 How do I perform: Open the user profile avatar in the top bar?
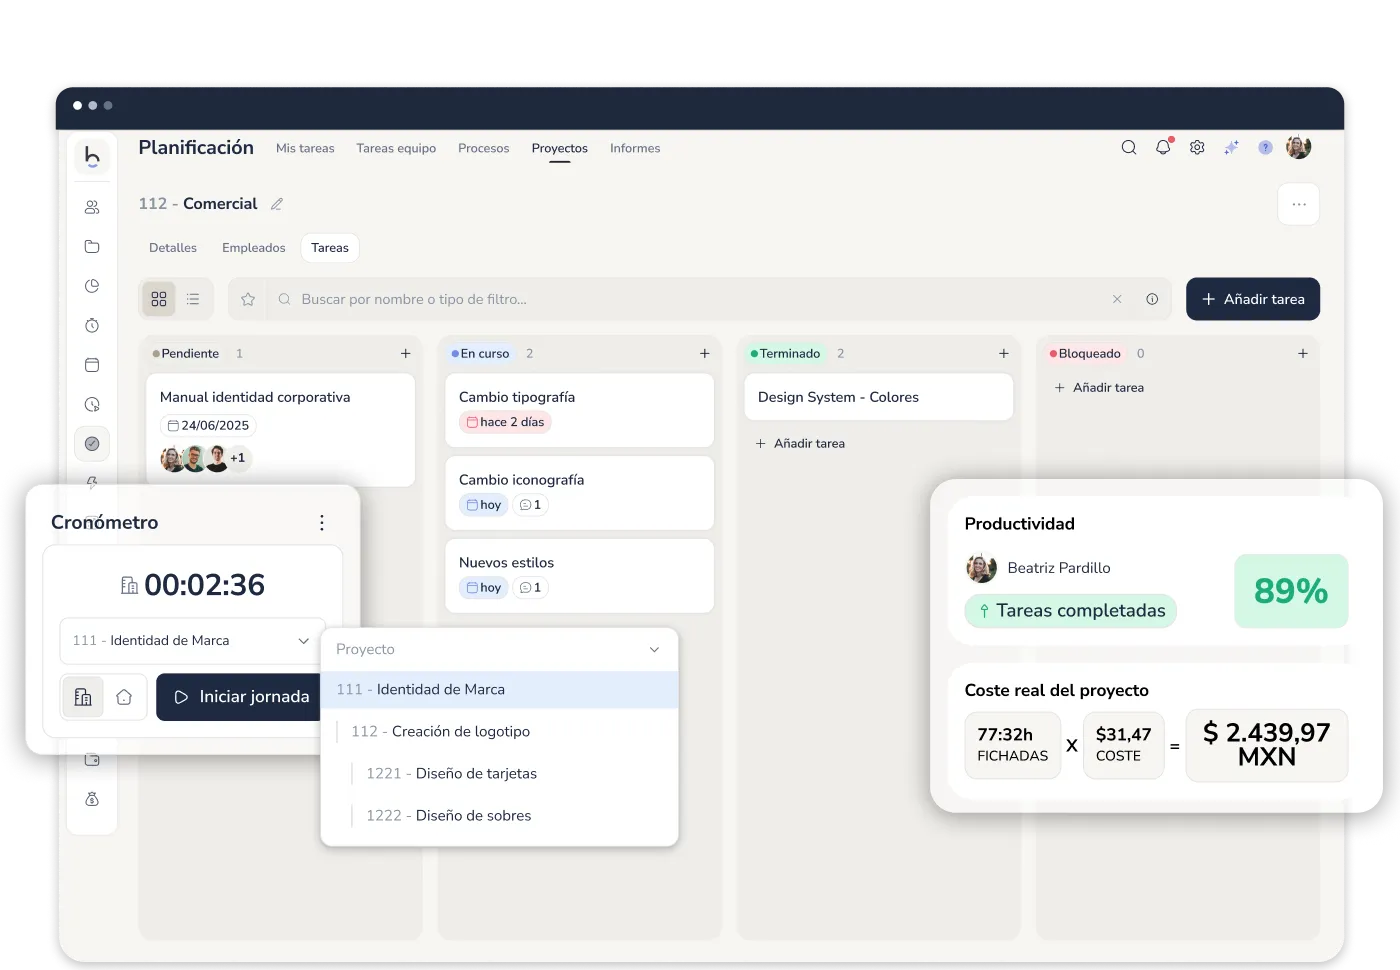tap(1299, 148)
